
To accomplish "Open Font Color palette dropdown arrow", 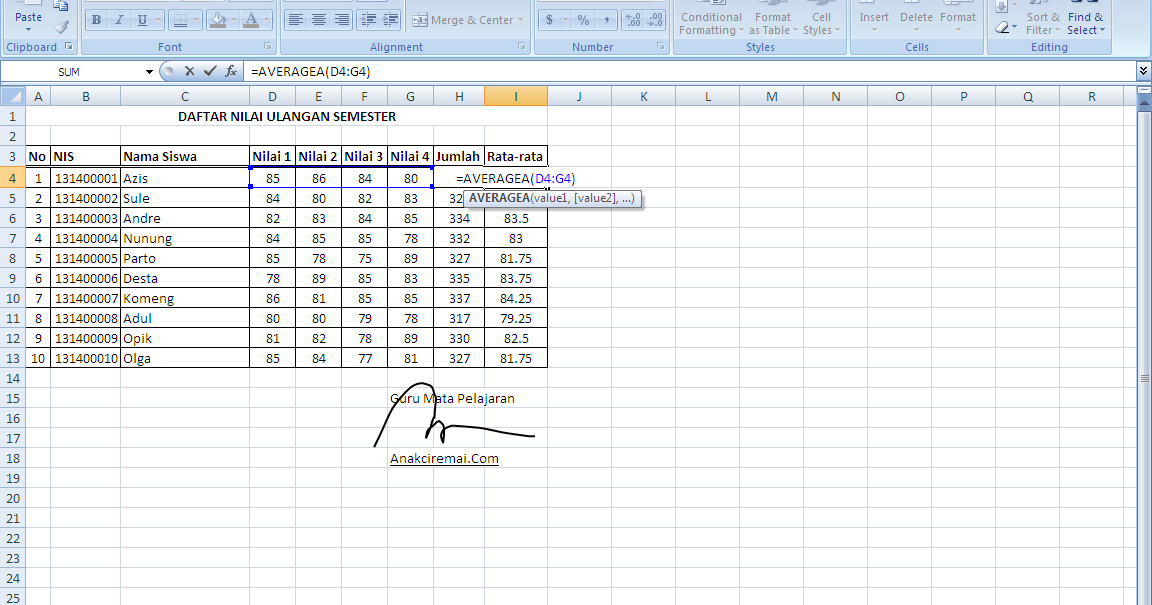I will pos(267,20).
